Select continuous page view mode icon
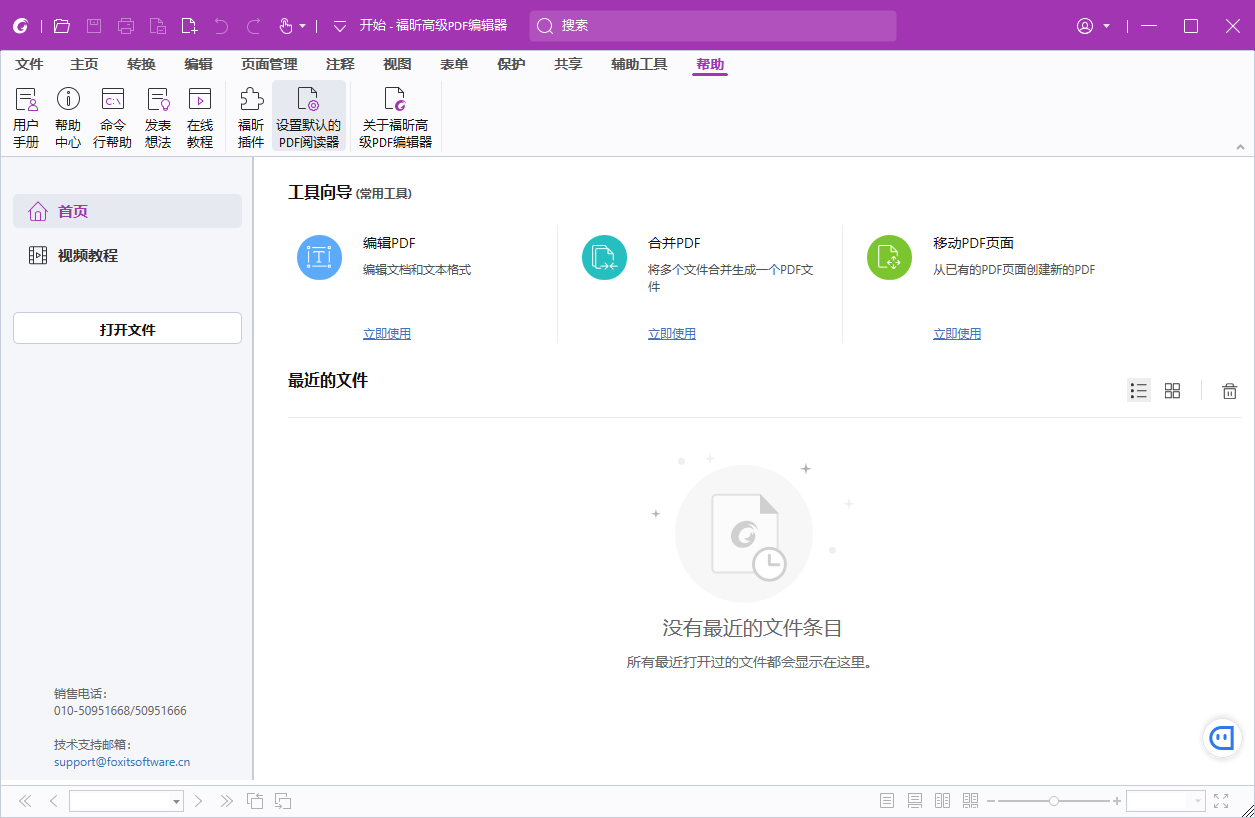 click(914, 801)
